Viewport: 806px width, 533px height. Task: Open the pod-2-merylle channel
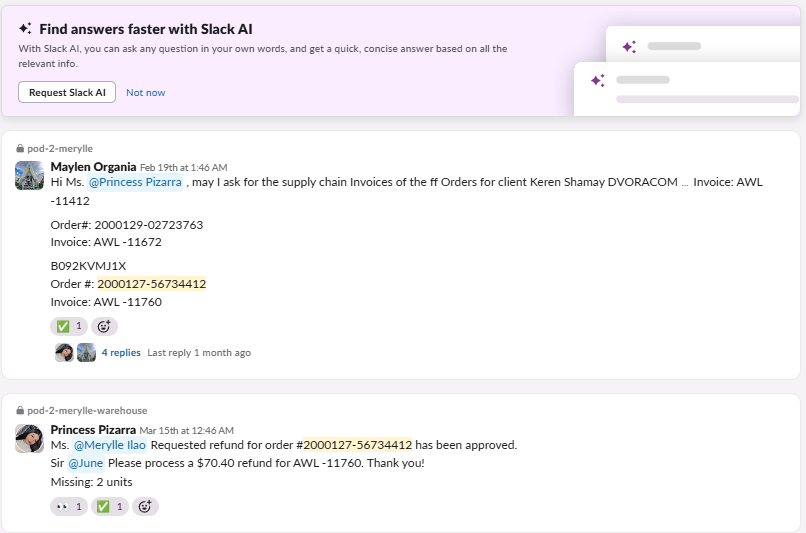(x=60, y=148)
